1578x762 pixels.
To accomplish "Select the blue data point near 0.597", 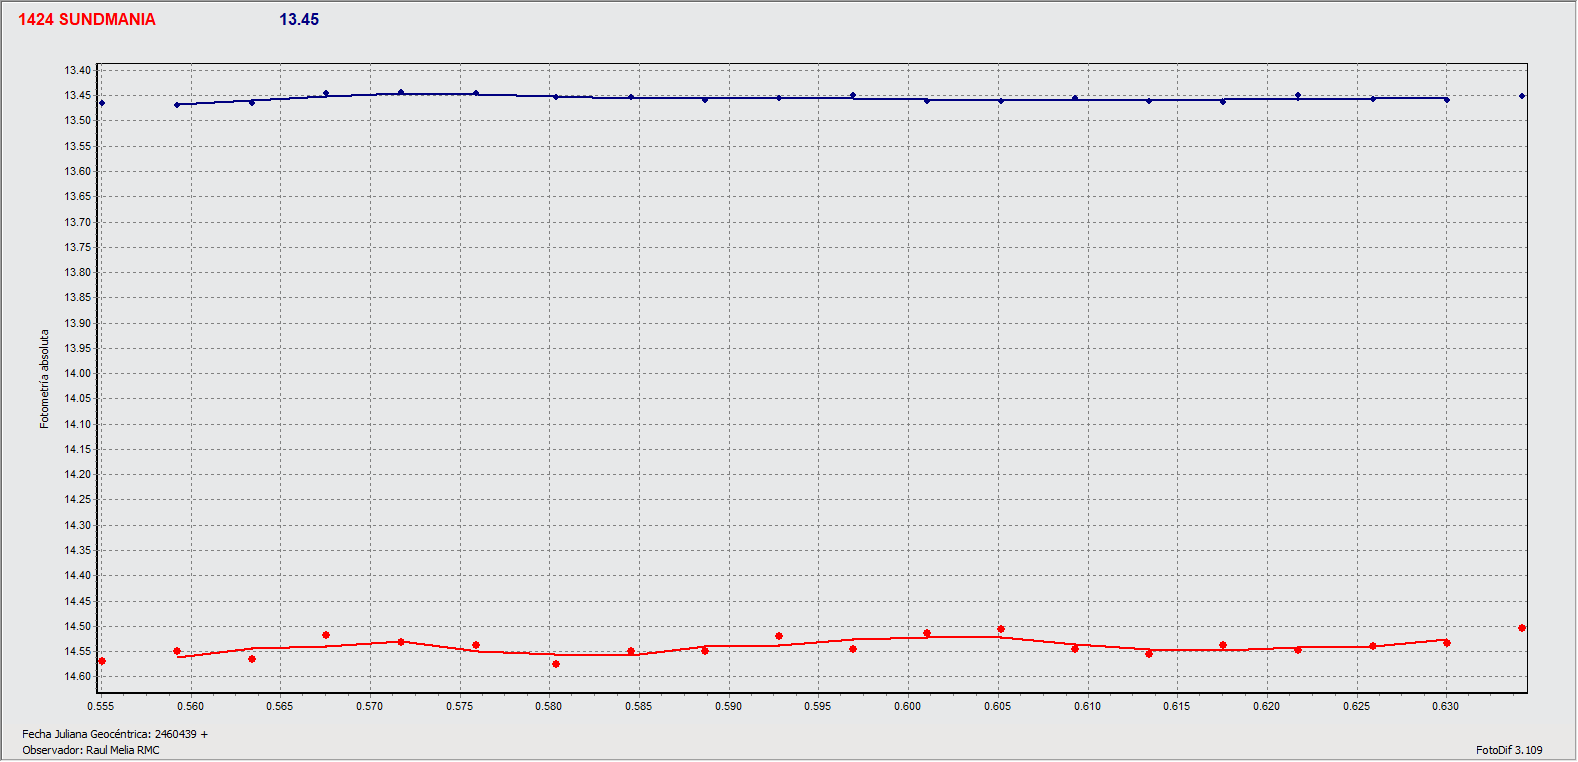I will point(853,95).
